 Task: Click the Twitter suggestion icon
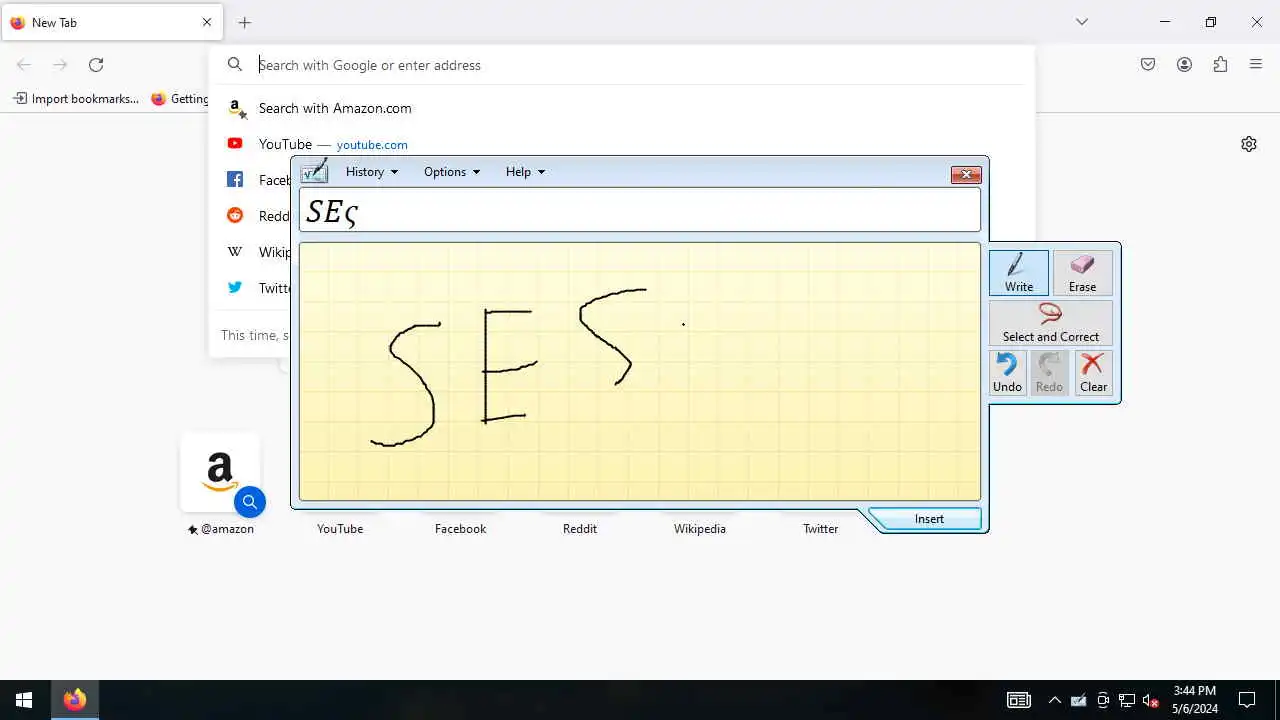click(x=235, y=288)
